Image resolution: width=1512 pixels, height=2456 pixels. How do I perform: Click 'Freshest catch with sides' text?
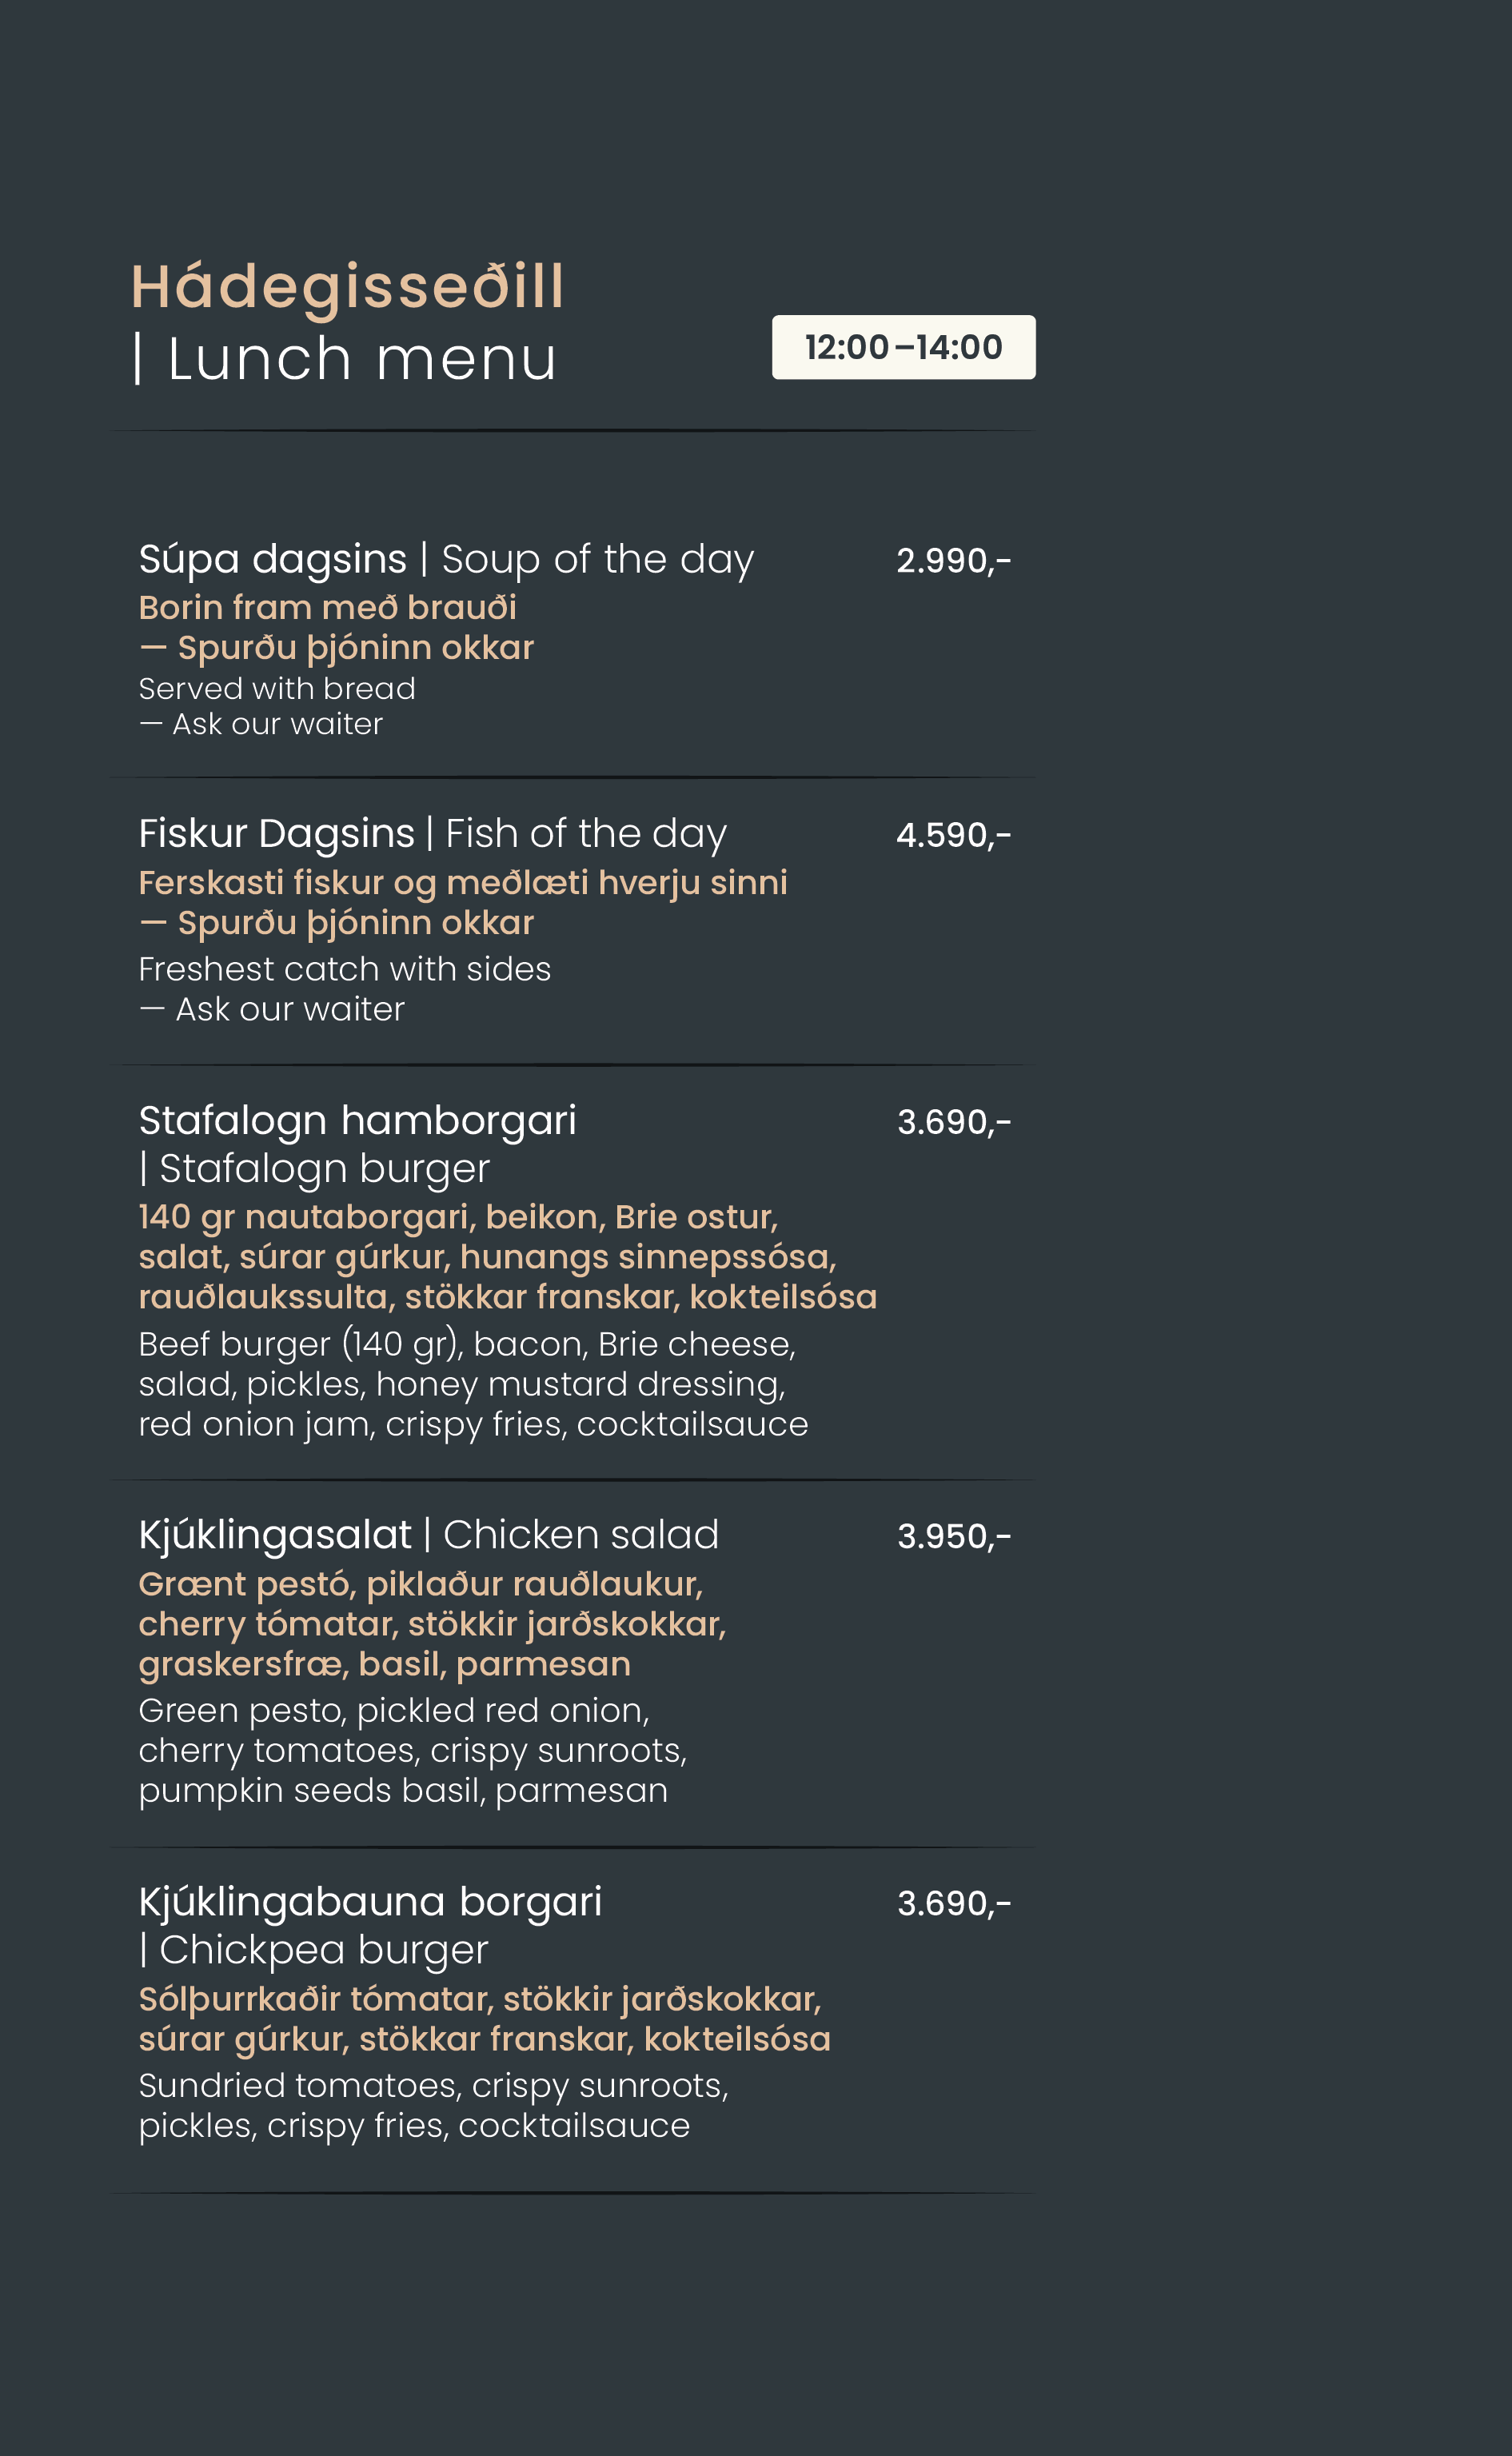(344, 969)
